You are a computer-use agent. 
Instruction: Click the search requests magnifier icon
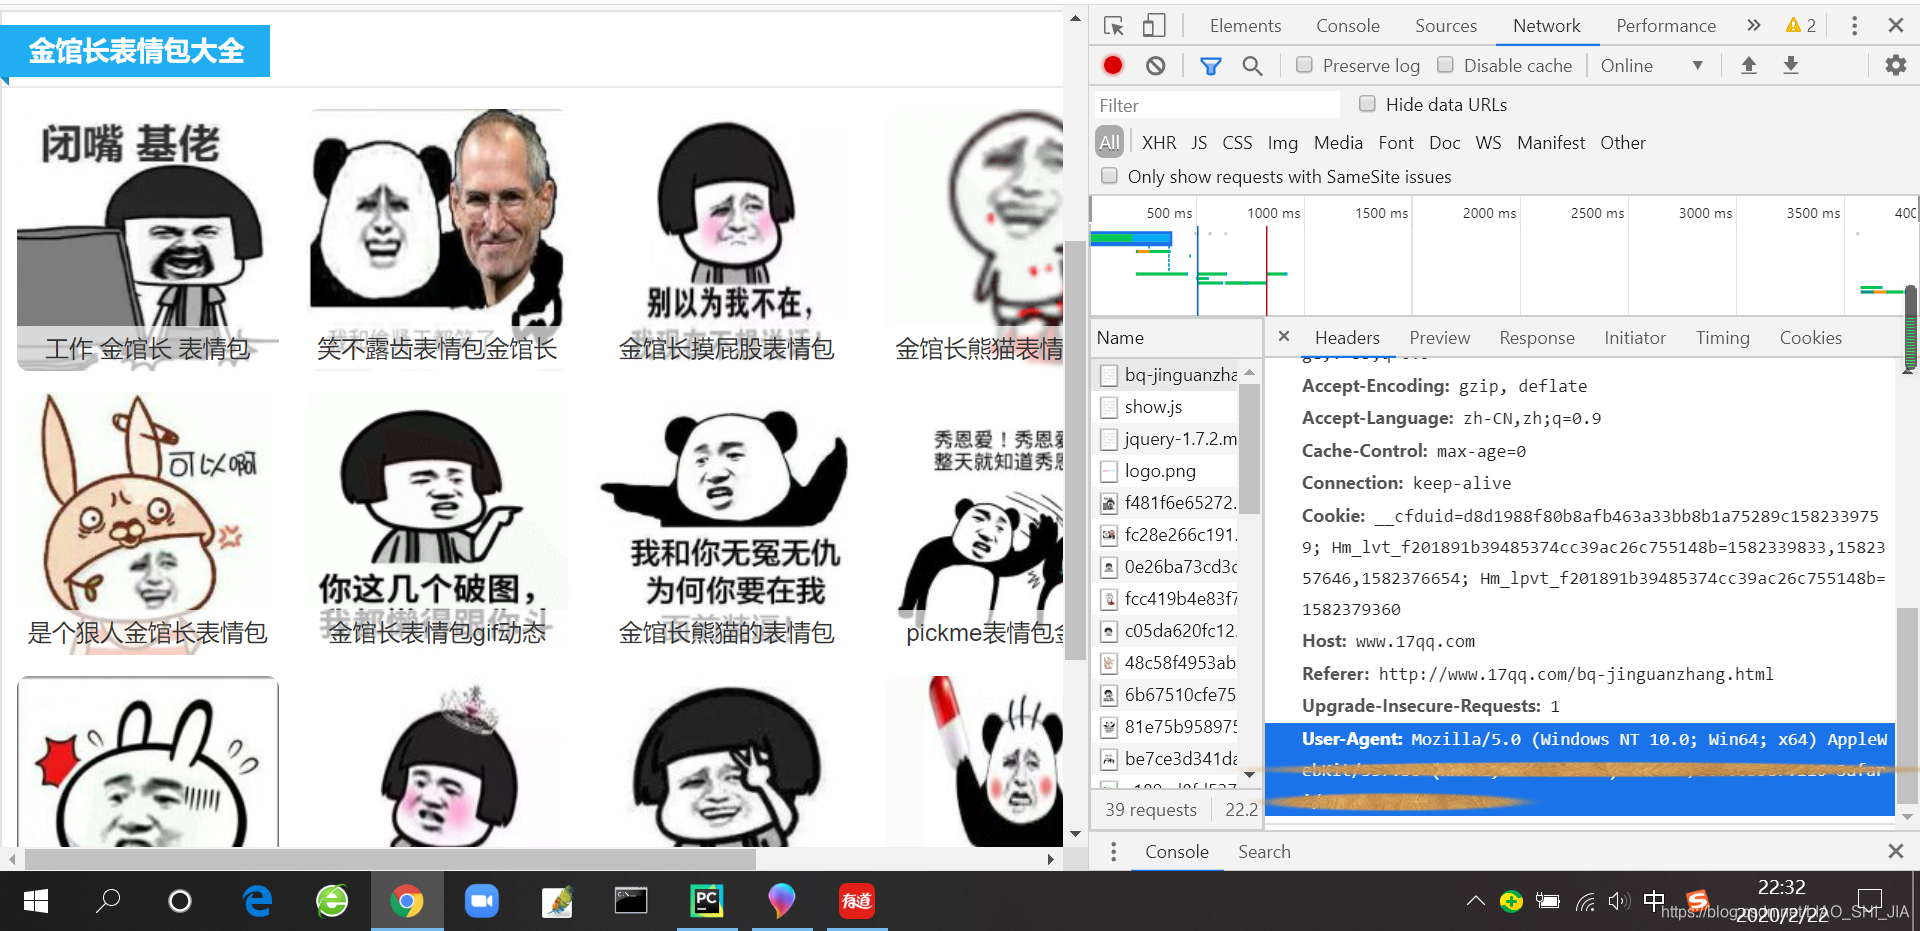coord(1252,65)
